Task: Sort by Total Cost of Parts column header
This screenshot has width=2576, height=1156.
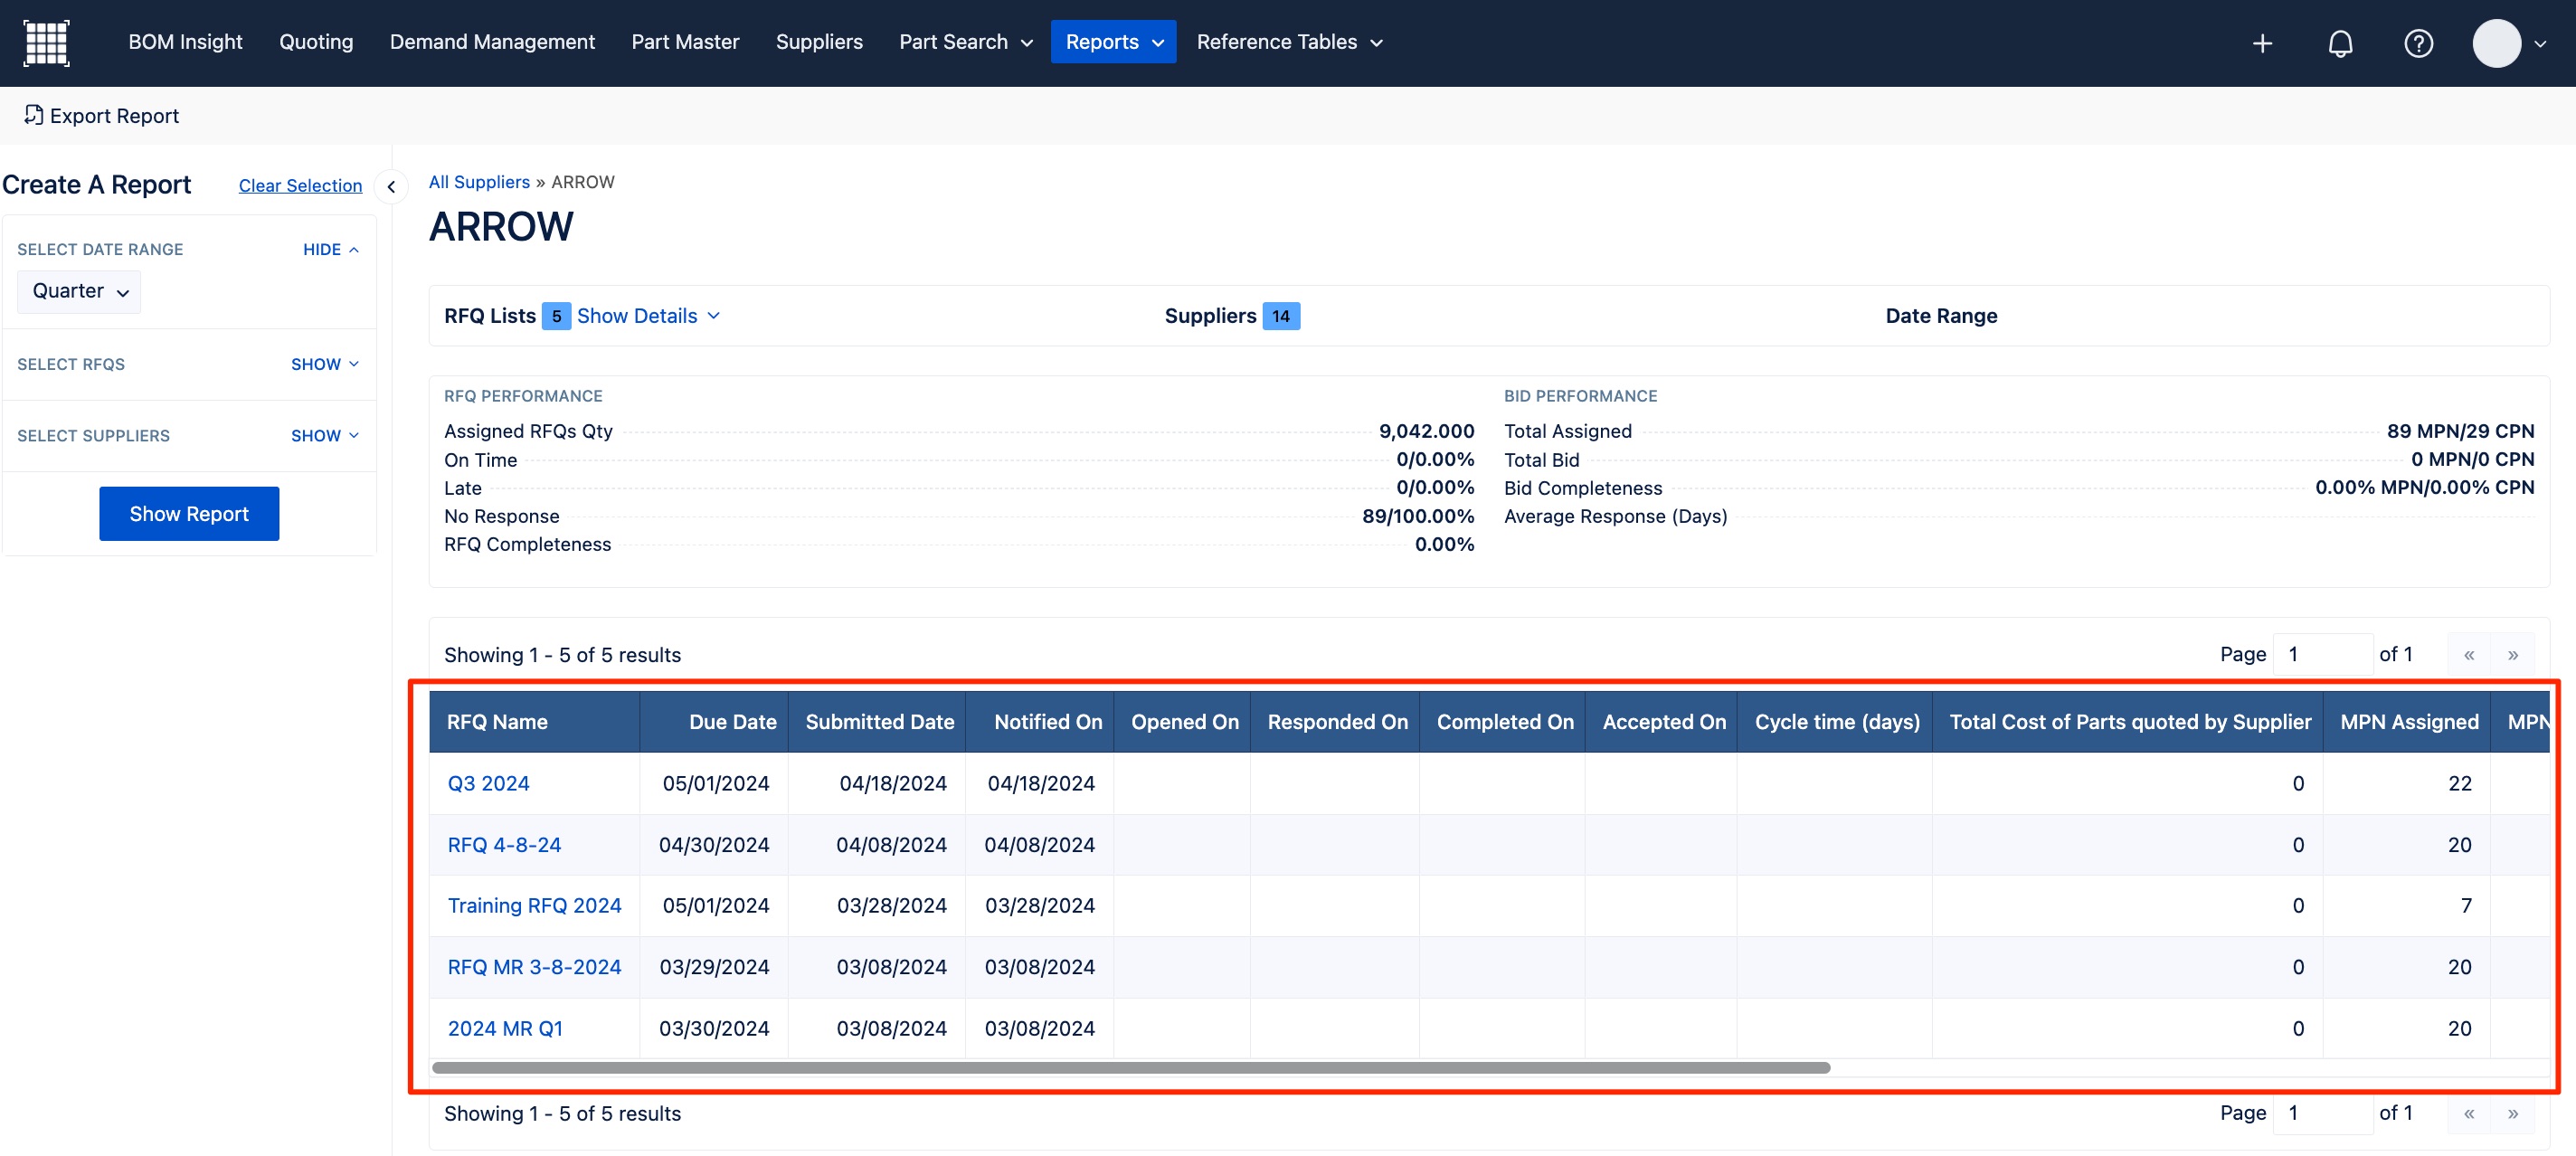Action: coord(2128,722)
